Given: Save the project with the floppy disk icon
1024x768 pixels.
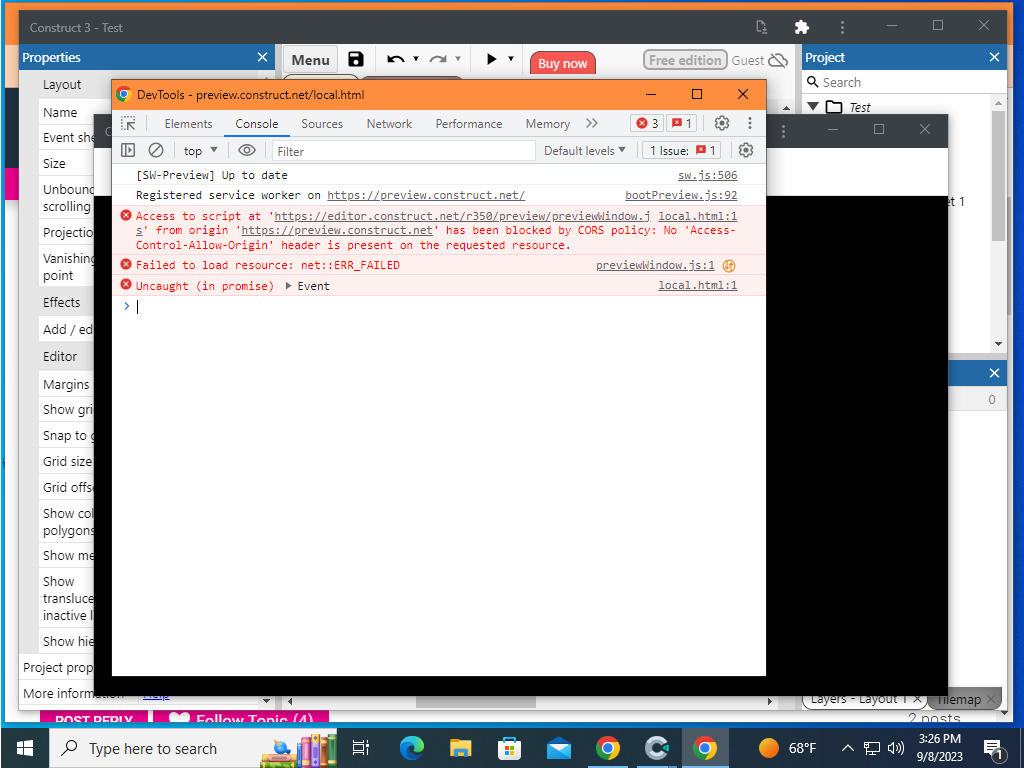Looking at the screenshot, I should pos(356,59).
